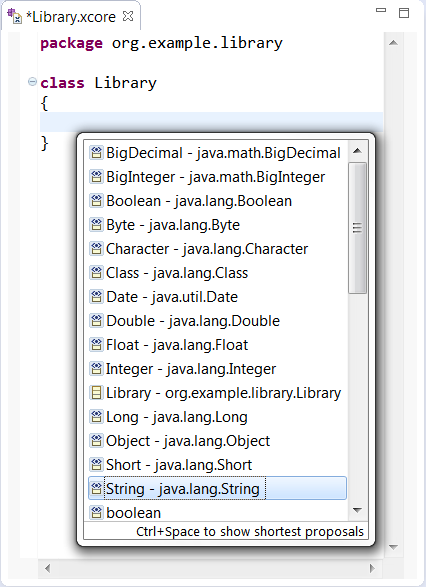The height and width of the screenshot is (587, 426).
Task: Click the data type icon next to Date
Action: click(x=96, y=297)
